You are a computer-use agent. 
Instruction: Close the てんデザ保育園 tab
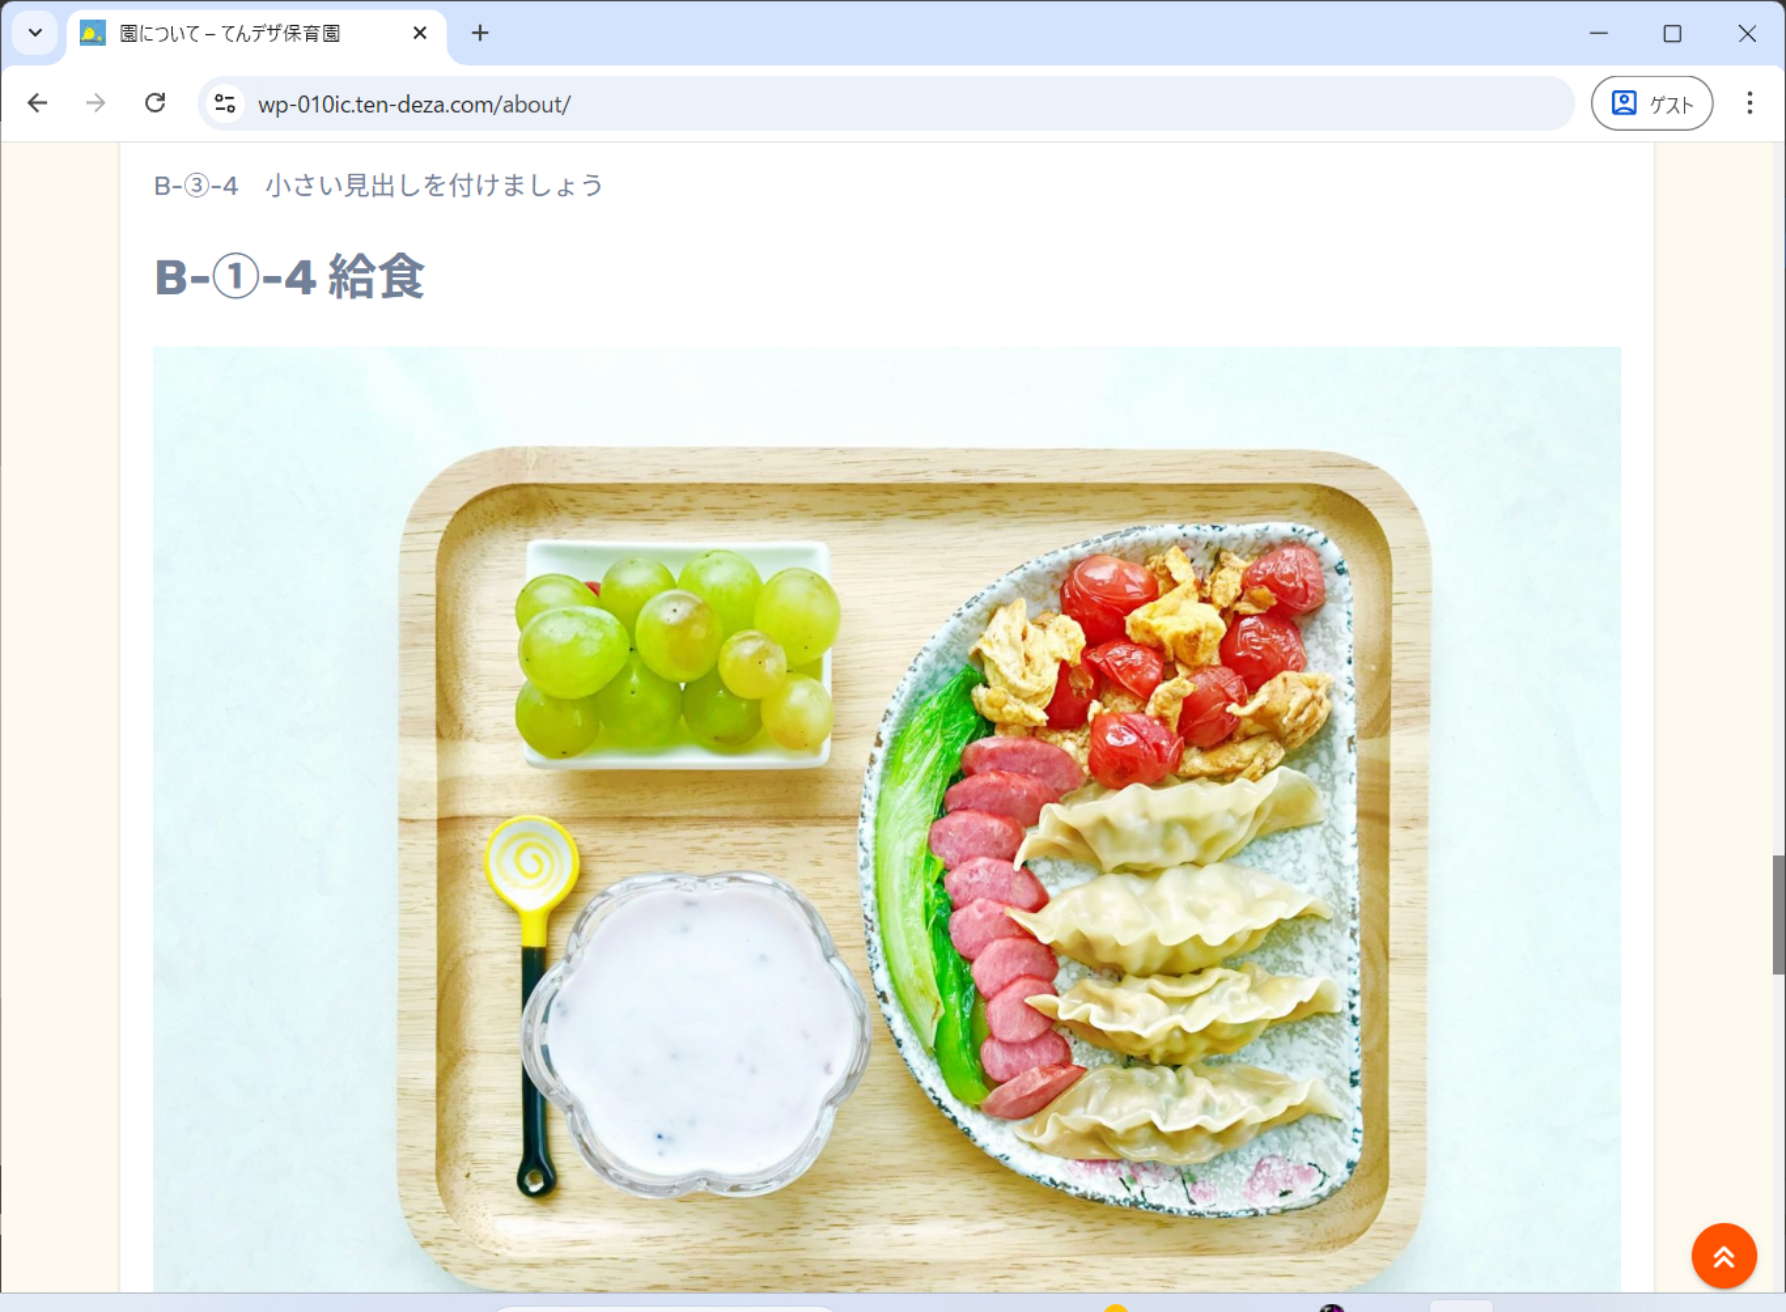420,33
